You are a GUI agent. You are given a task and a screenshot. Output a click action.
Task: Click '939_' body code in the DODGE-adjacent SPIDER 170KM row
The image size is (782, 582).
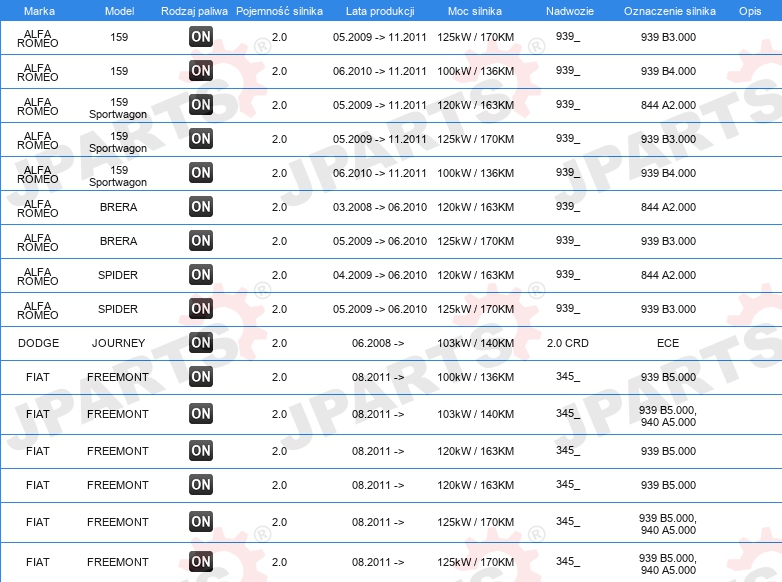[x=568, y=308]
